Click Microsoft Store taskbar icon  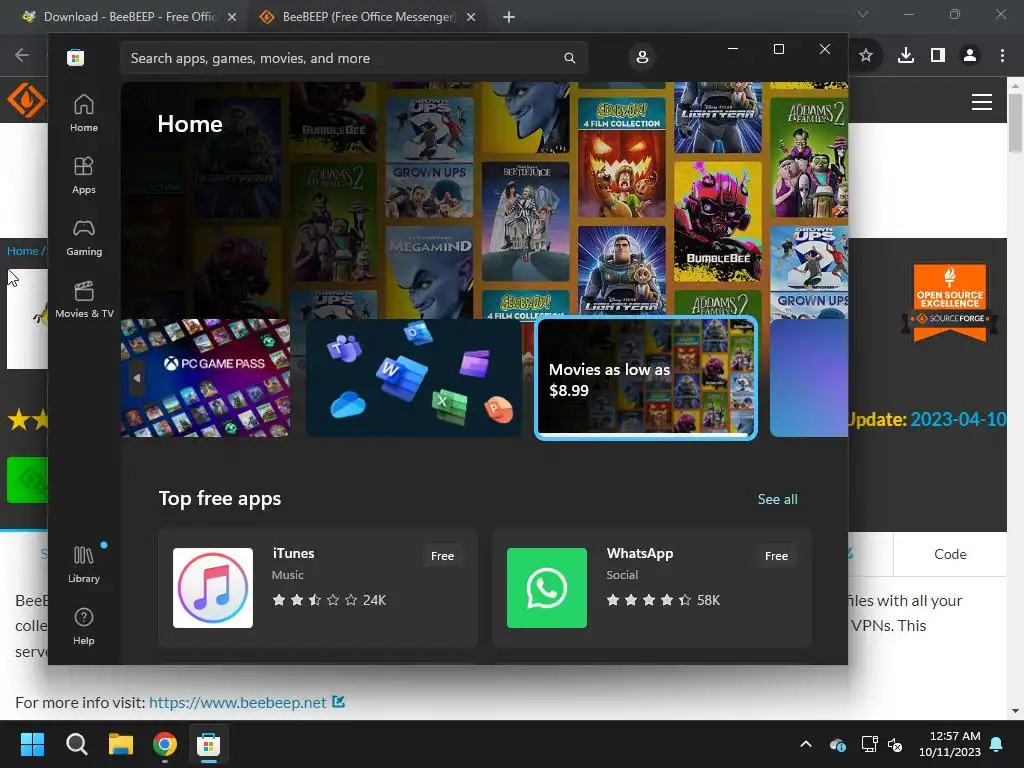tap(209, 744)
